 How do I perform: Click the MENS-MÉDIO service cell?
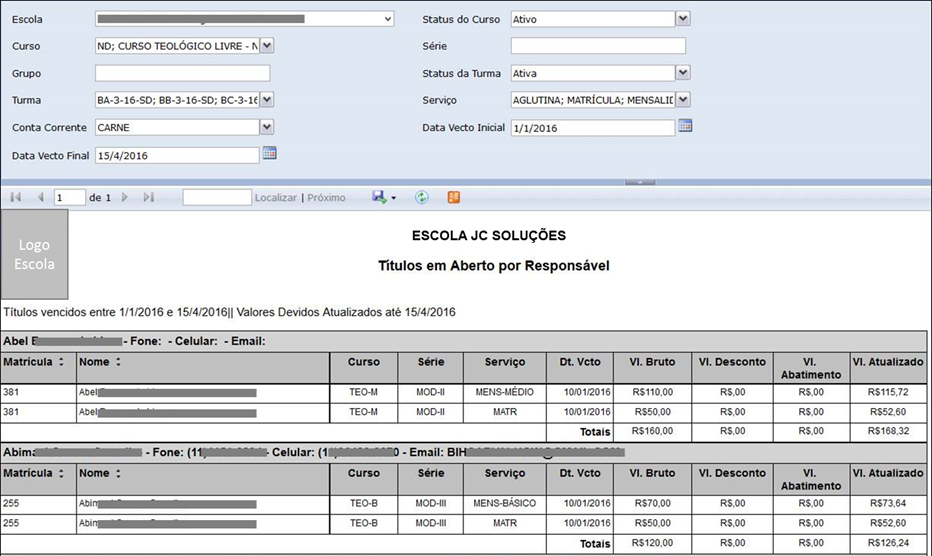(505, 392)
